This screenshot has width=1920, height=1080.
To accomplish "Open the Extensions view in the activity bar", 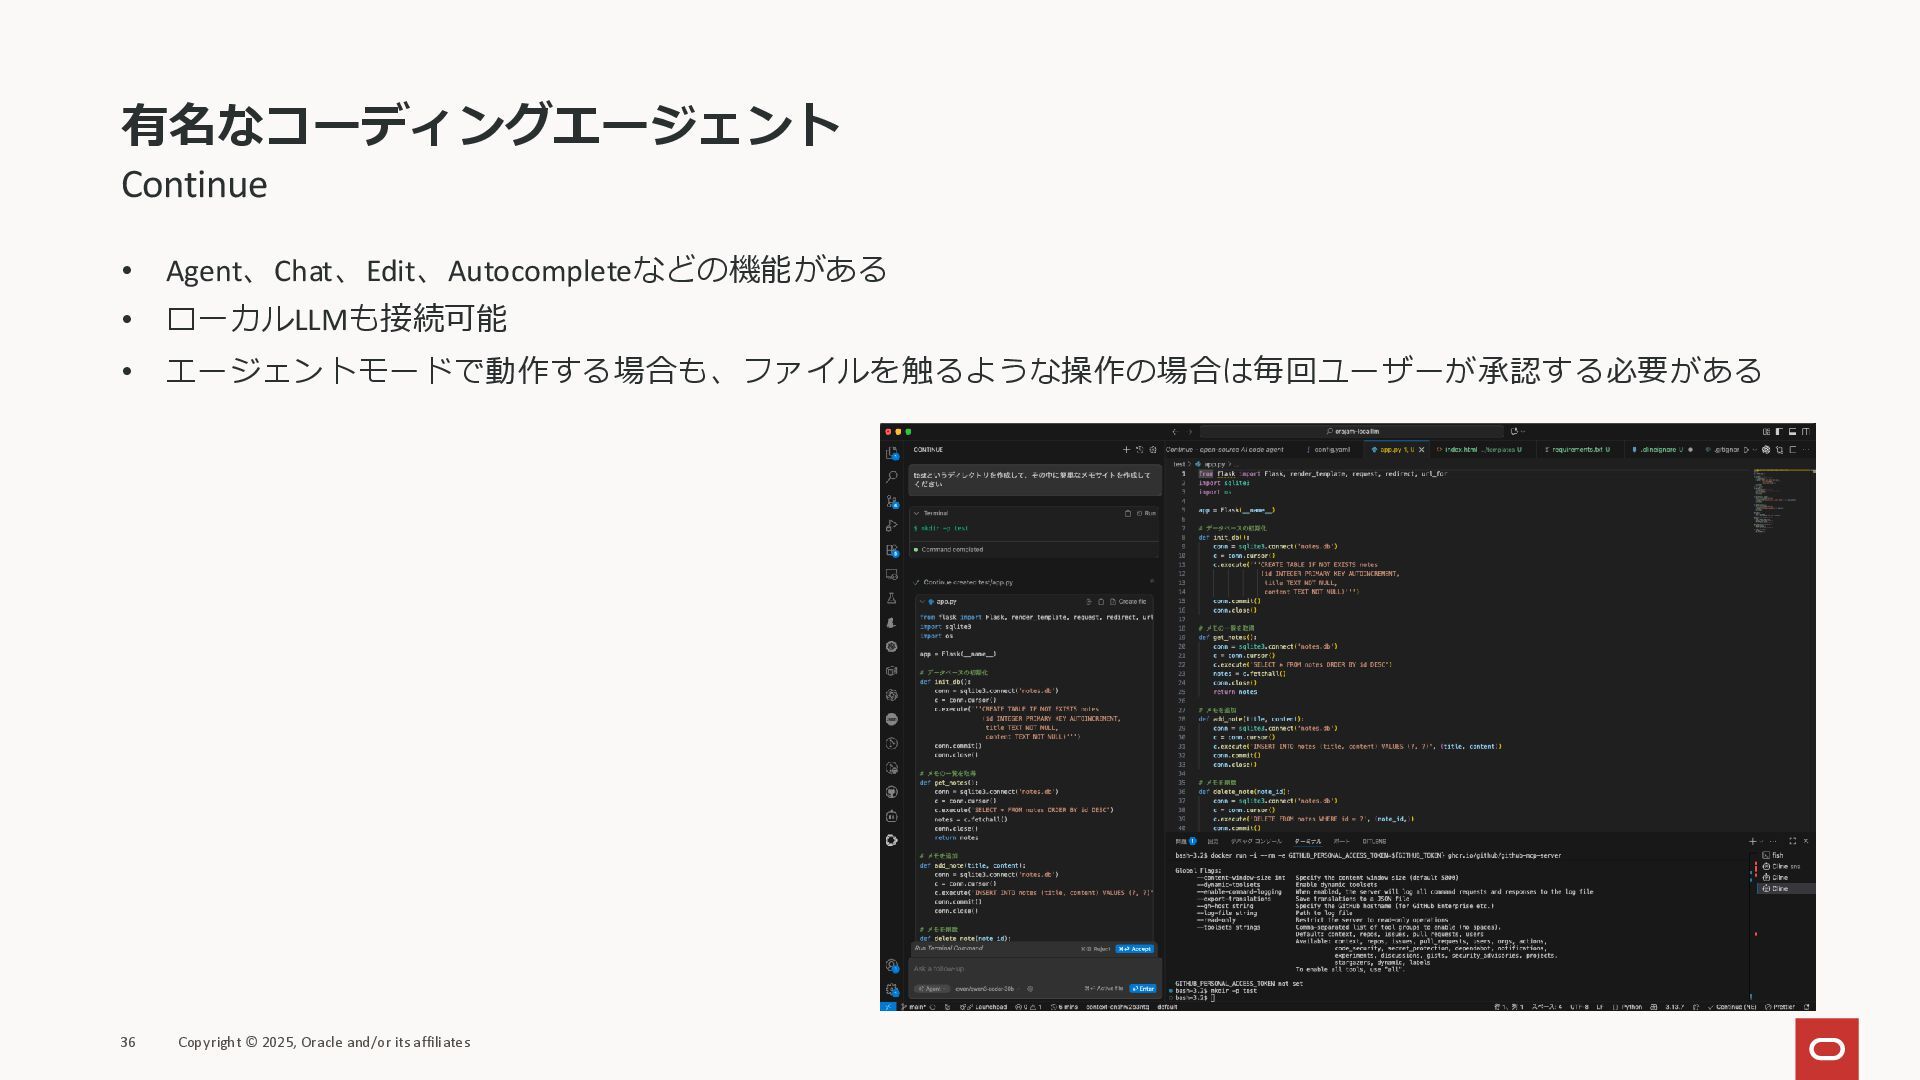I will pos(891,550).
